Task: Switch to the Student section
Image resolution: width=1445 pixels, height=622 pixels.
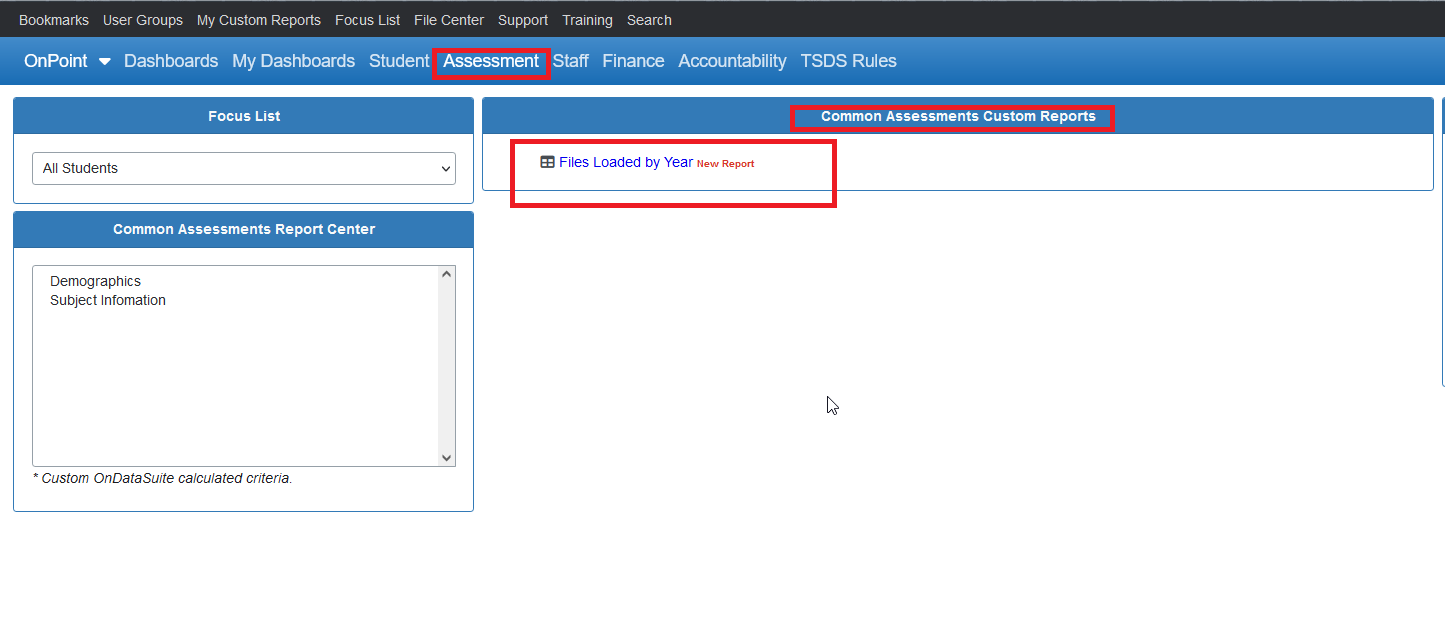Action: click(398, 61)
